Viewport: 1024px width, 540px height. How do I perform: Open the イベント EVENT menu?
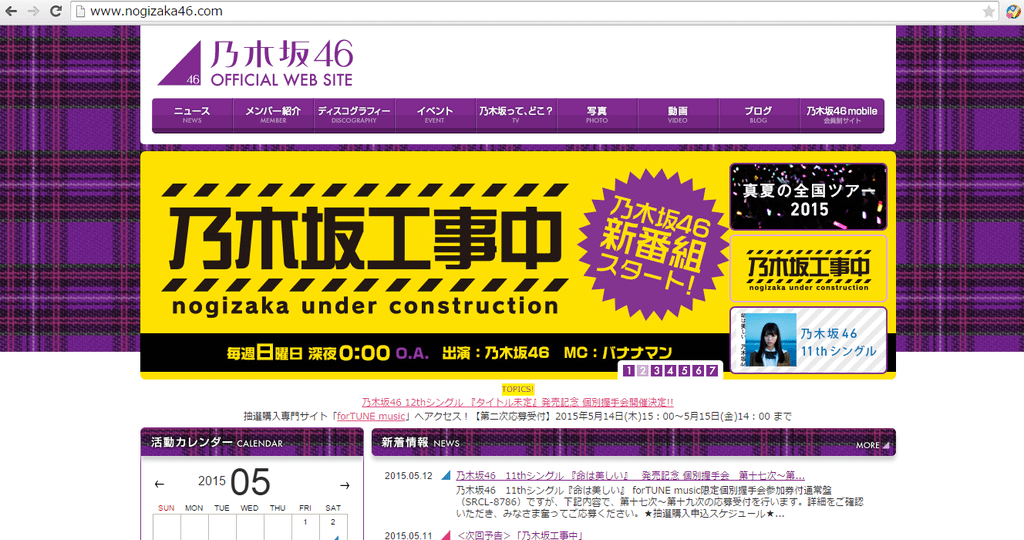[x=436, y=115]
